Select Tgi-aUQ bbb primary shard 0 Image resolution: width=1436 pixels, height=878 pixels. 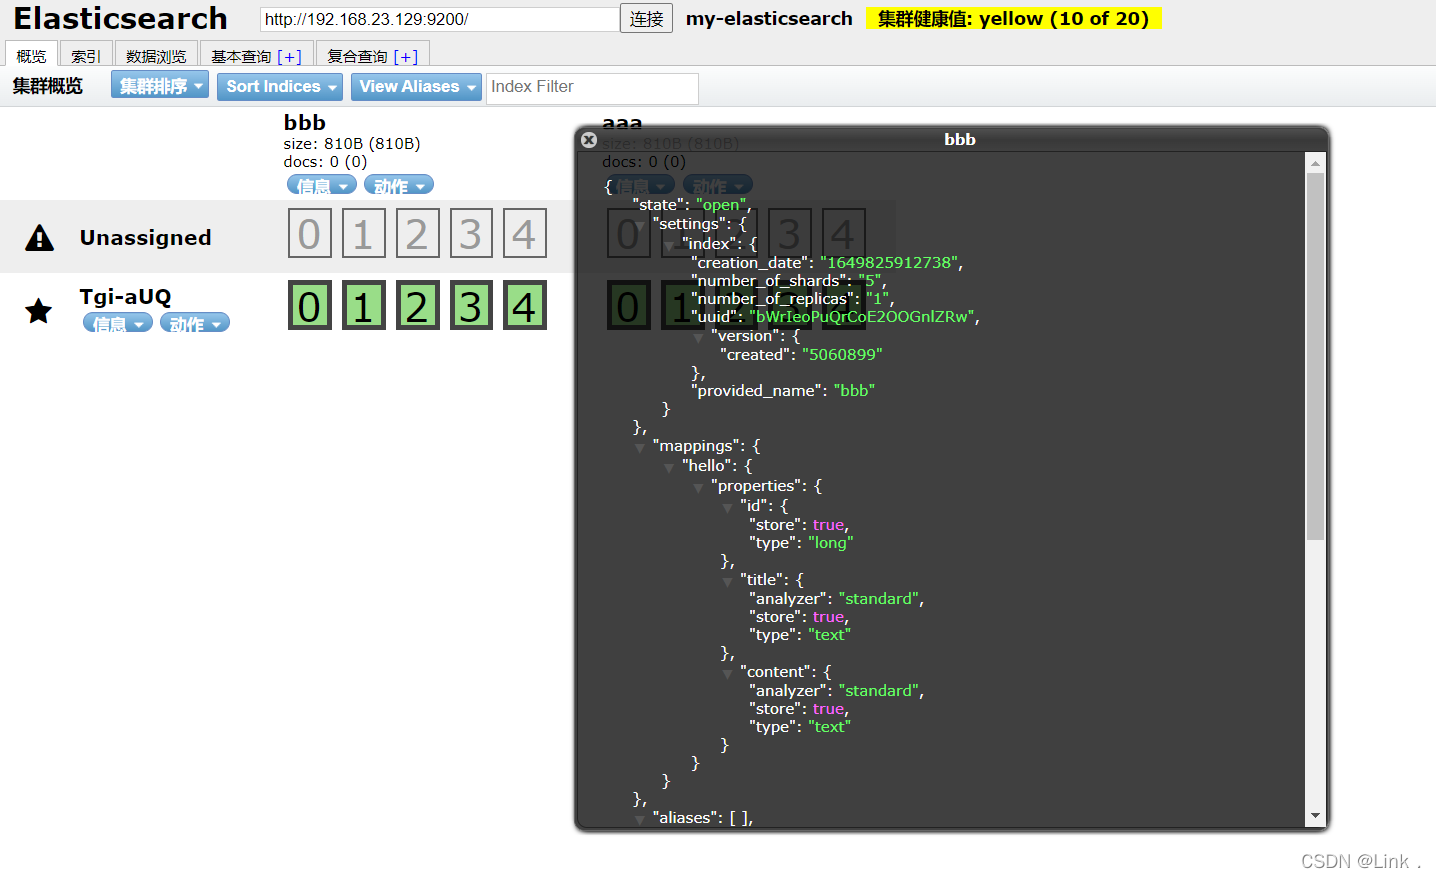(x=309, y=306)
